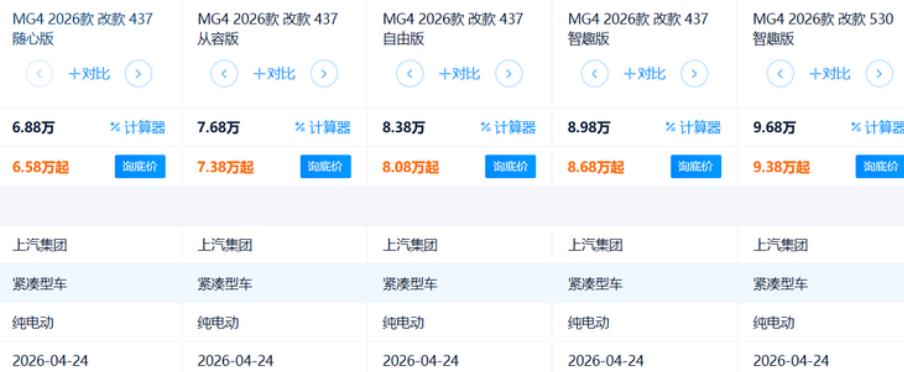This screenshot has height=372, width=904.
Task: Open 计算器 for the 8.38万 model
Action: pos(508,127)
